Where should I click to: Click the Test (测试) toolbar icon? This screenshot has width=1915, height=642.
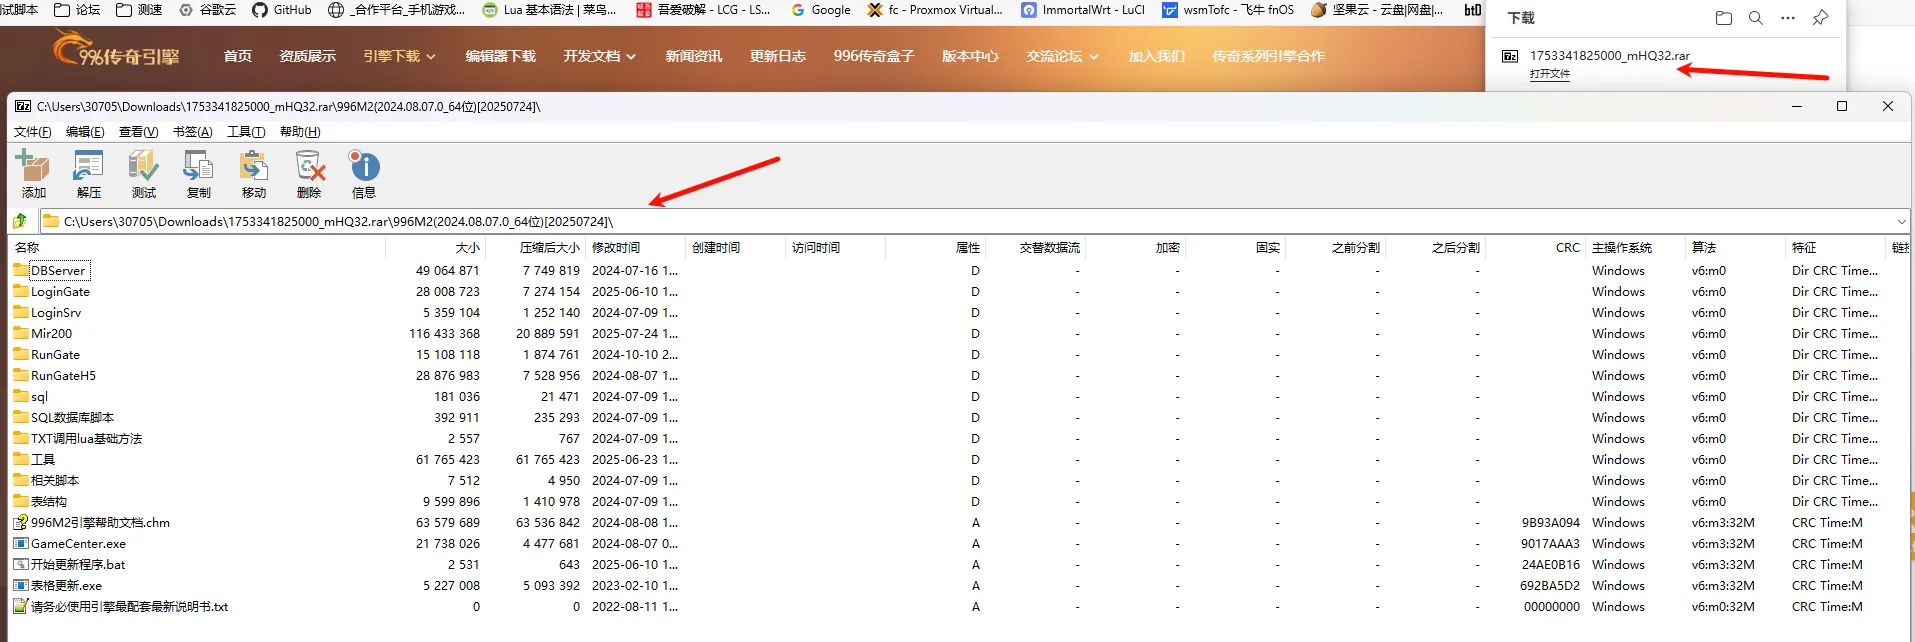point(143,174)
